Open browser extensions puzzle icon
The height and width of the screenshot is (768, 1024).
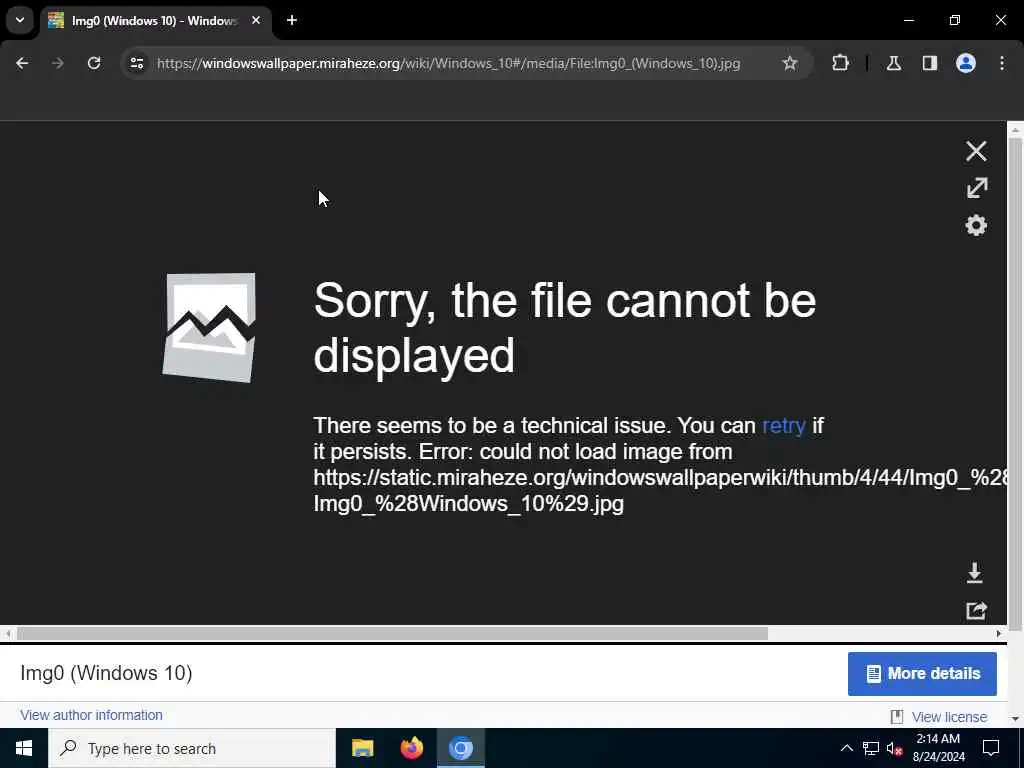coord(840,63)
